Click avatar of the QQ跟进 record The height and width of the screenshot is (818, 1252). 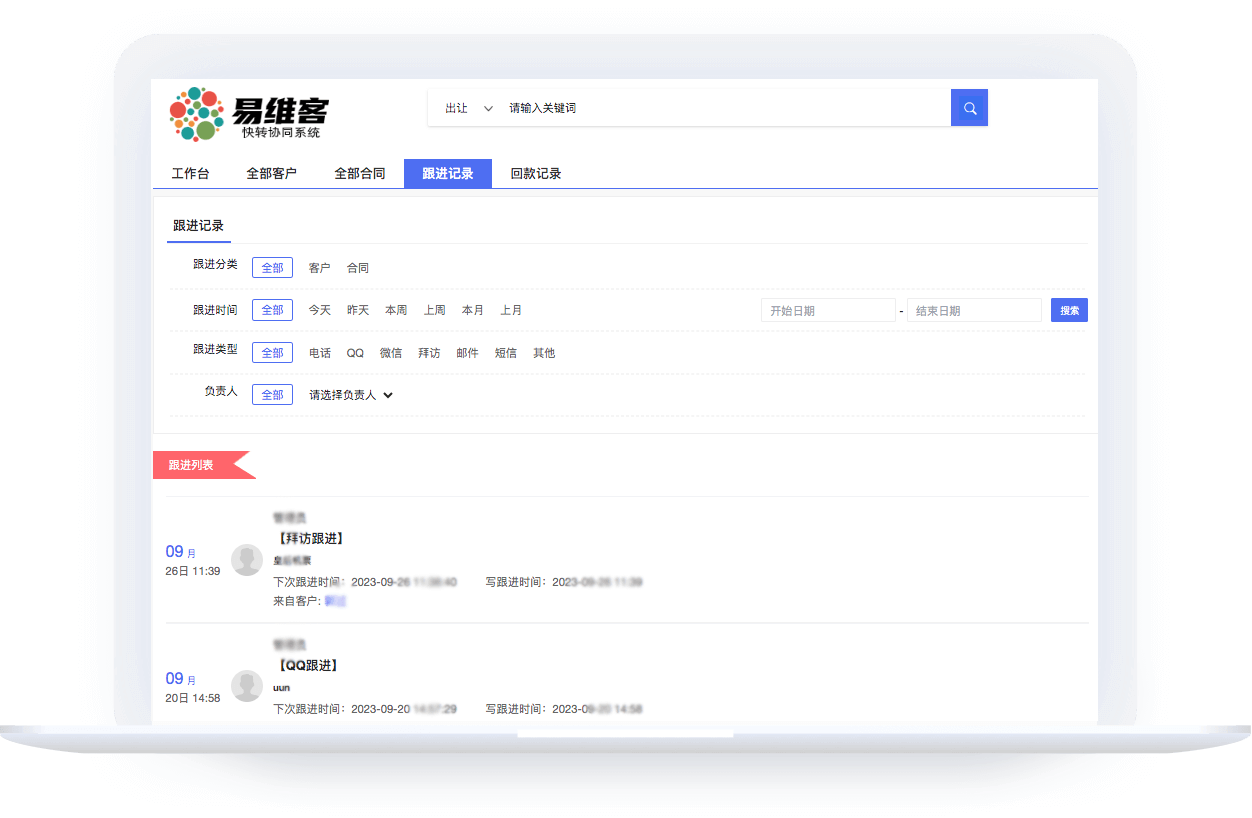(x=247, y=686)
